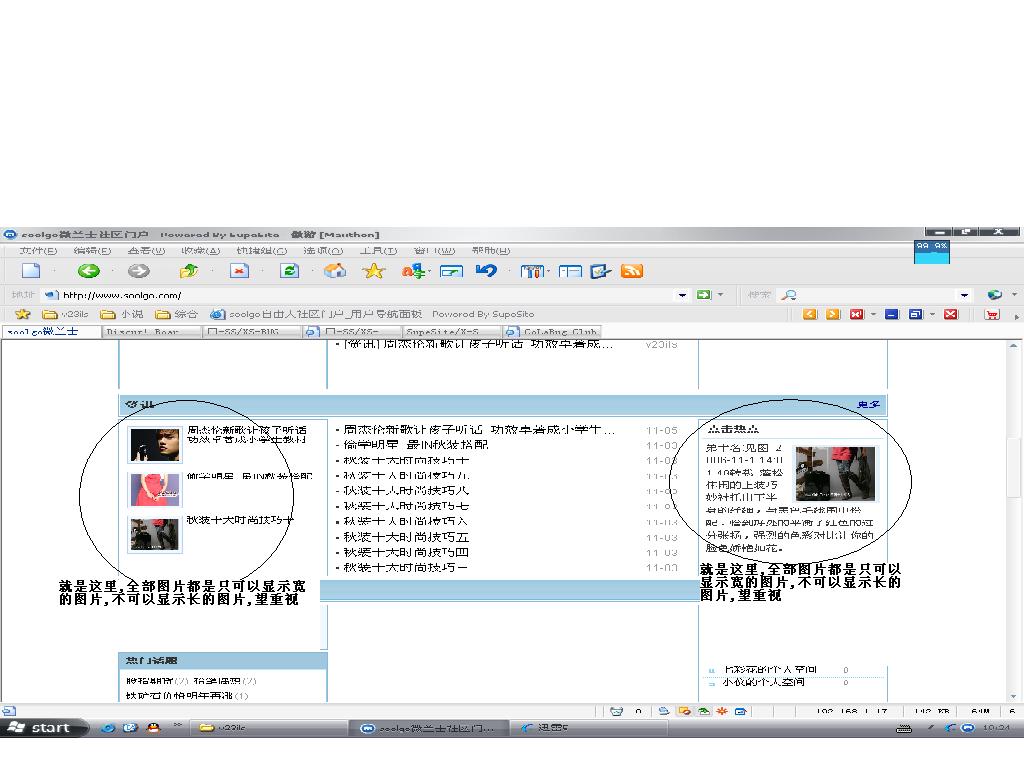
Task: Expand the favorites bar overflow arrow
Action: coord(1016,316)
